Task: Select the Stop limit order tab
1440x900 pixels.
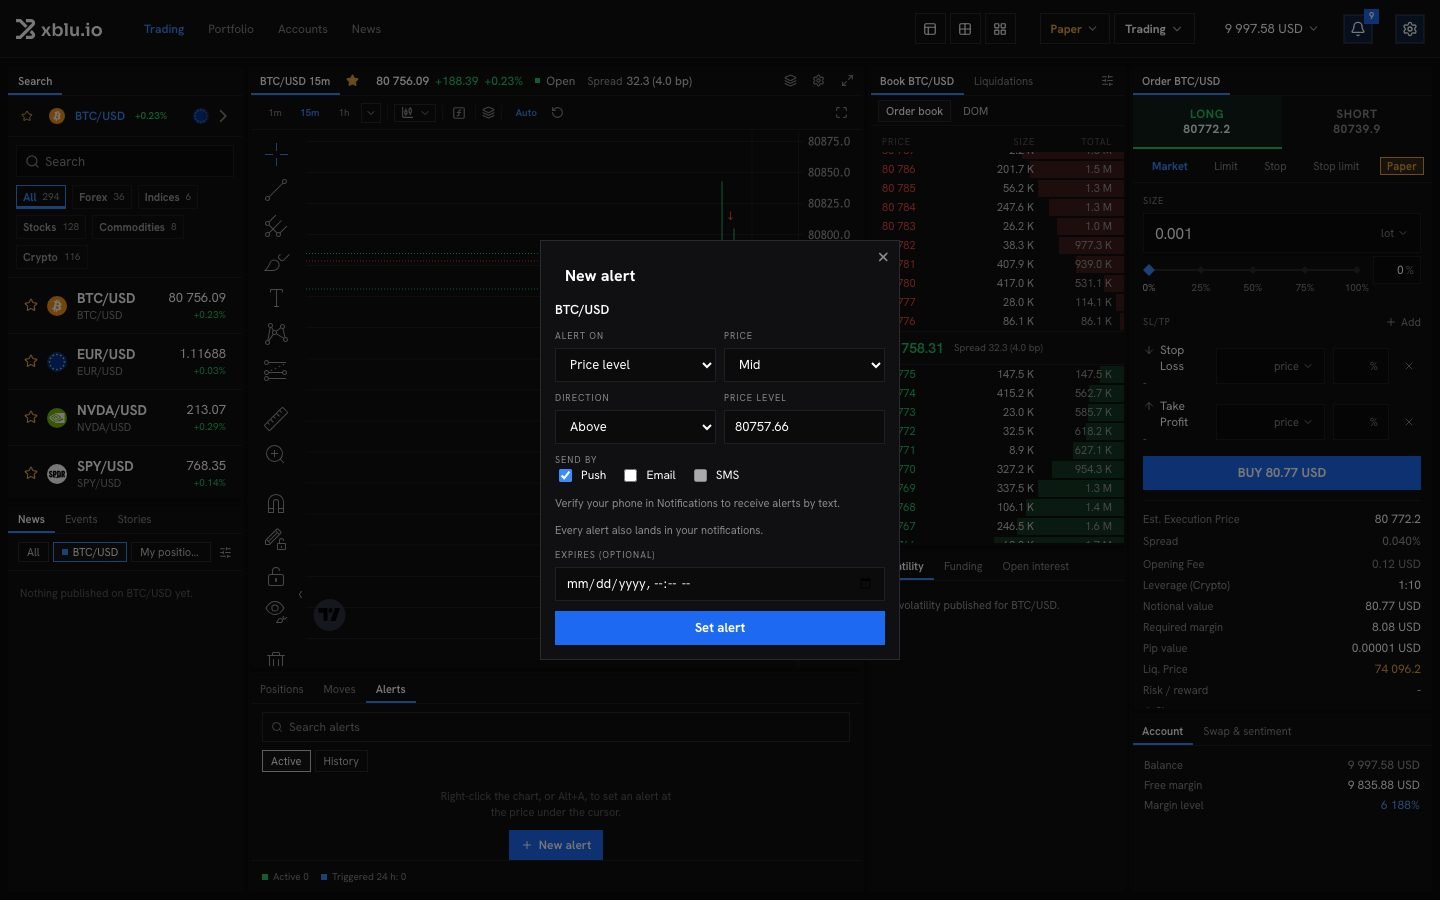Action: [x=1336, y=166]
